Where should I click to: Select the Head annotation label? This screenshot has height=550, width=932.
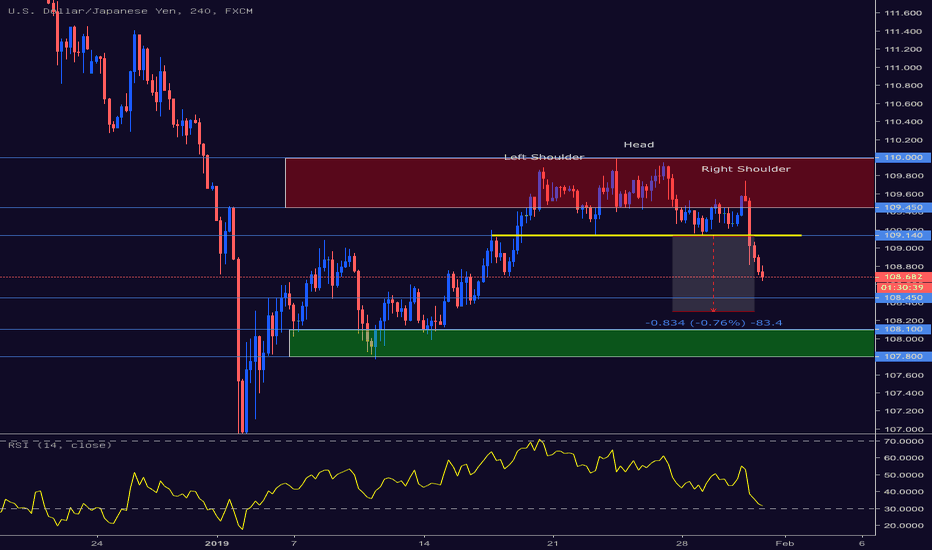pyautogui.click(x=638, y=144)
